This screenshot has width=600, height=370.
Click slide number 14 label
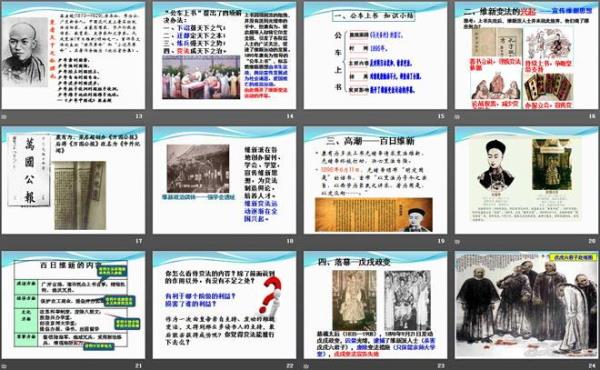pyautogui.click(x=290, y=116)
